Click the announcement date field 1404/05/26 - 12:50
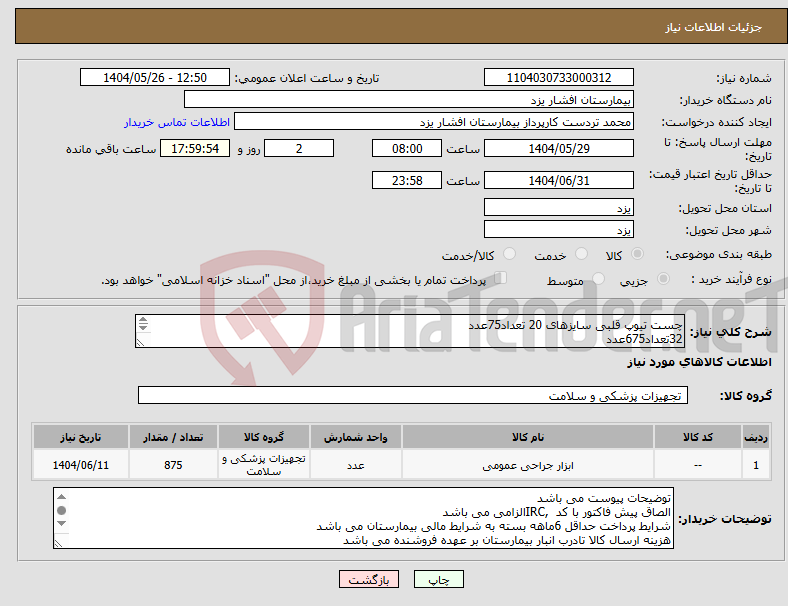This screenshot has width=788, height=606. (155, 78)
